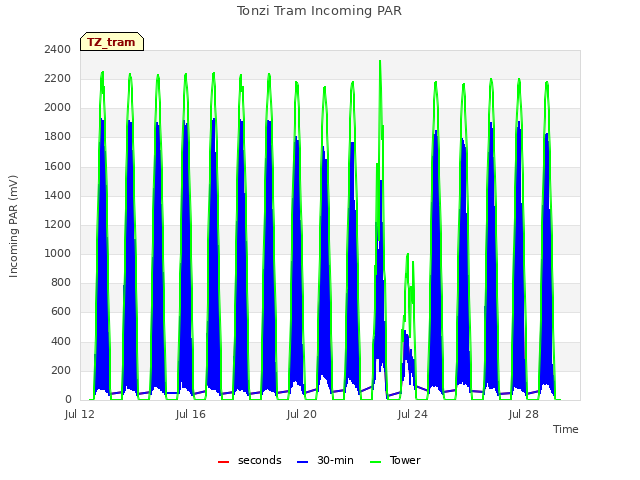Click the 1600 y-axis tick label
The height and width of the screenshot is (480, 640).
point(58,166)
